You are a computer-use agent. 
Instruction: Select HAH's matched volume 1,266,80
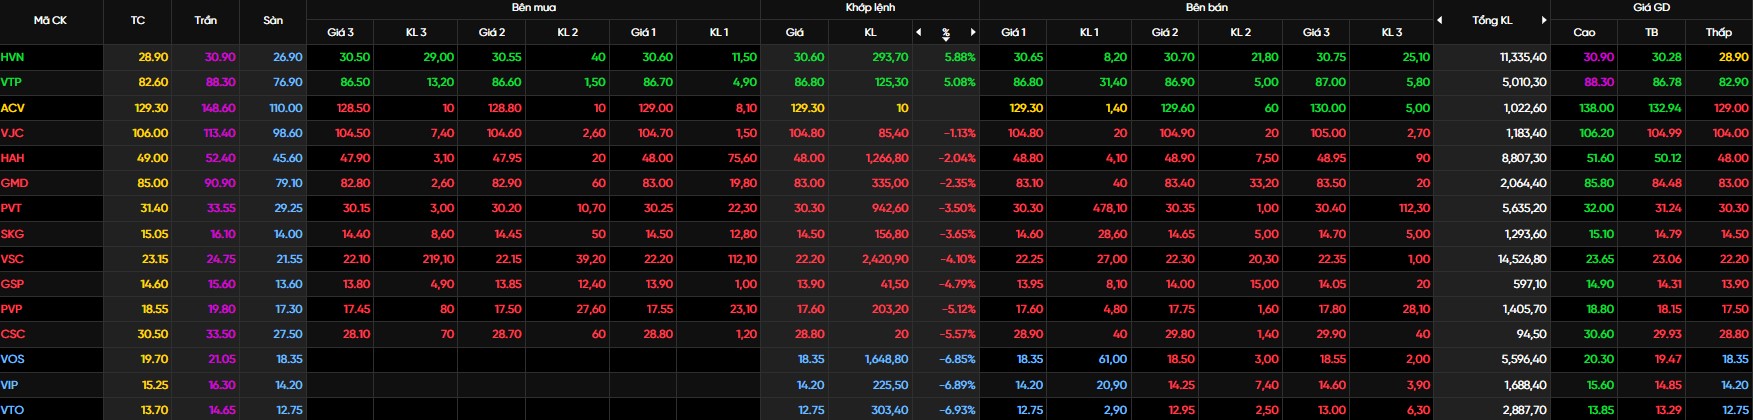pyautogui.click(x=887, y=158)
